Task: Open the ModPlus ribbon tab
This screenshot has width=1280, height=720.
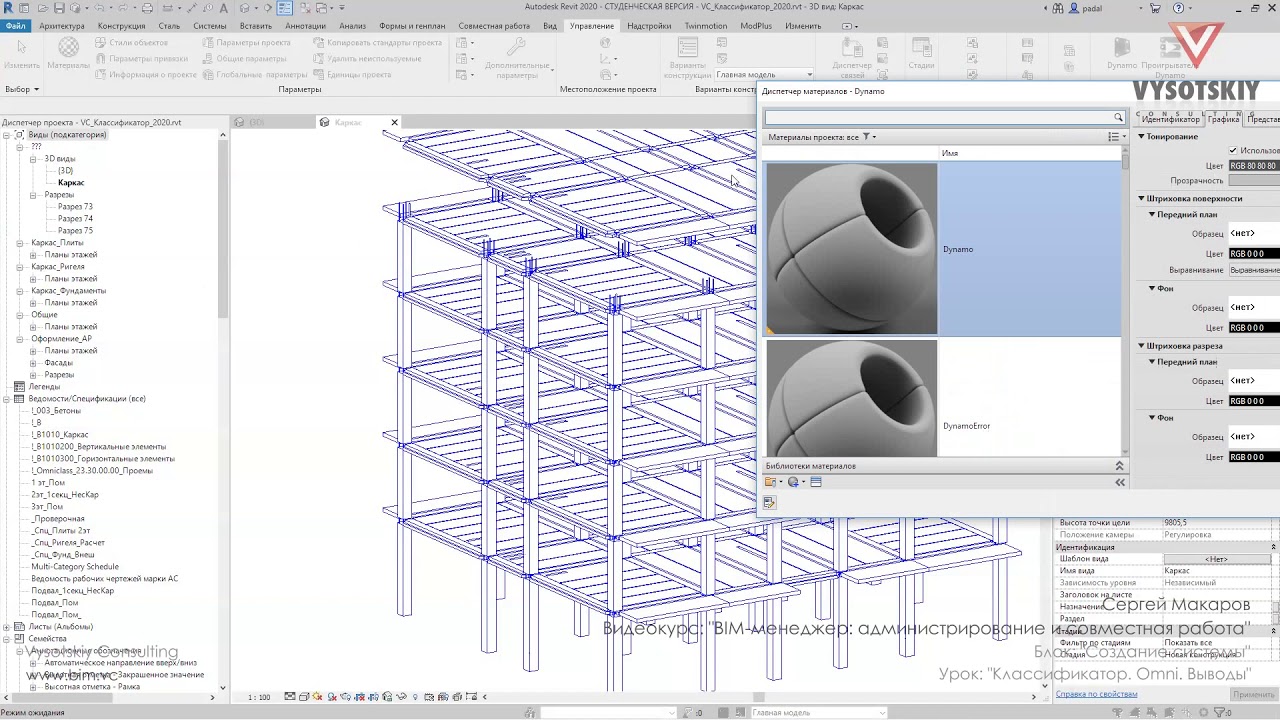Action: point(756,26)
